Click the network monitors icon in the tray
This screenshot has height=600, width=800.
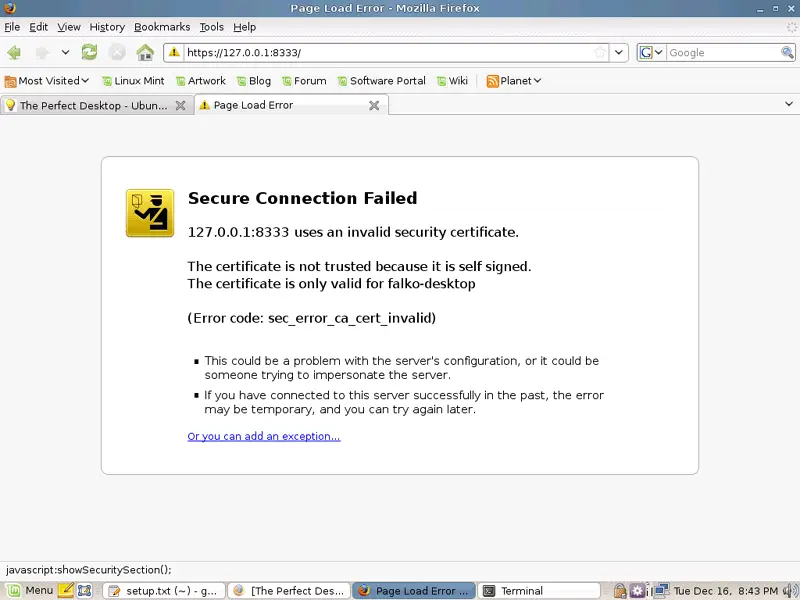click(x=662, y=590)
